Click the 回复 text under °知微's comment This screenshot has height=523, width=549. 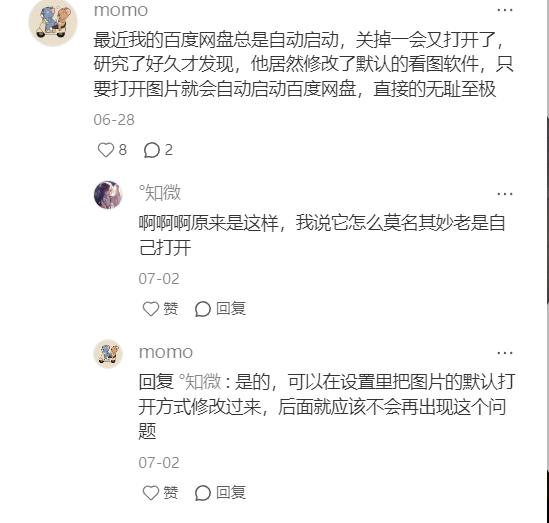[231, 308]
